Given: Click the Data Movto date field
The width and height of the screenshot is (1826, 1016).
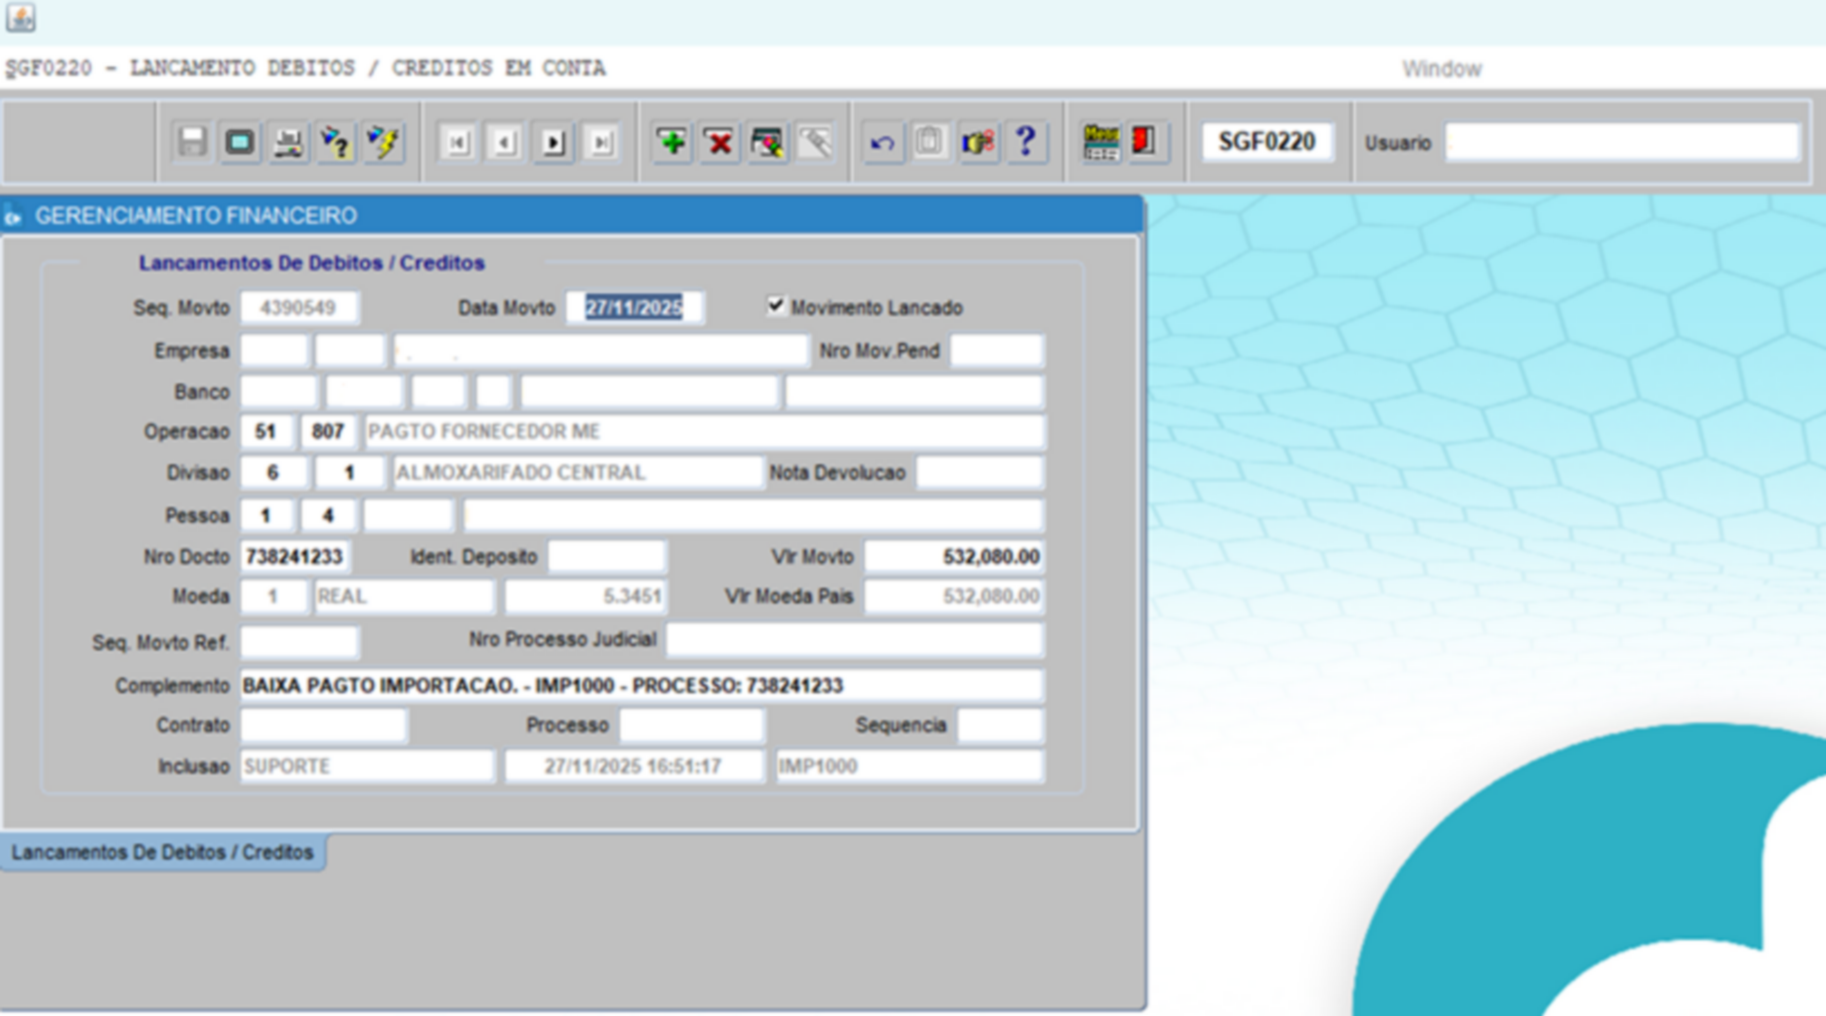Looking at the screenshot, I should [634, 308].
